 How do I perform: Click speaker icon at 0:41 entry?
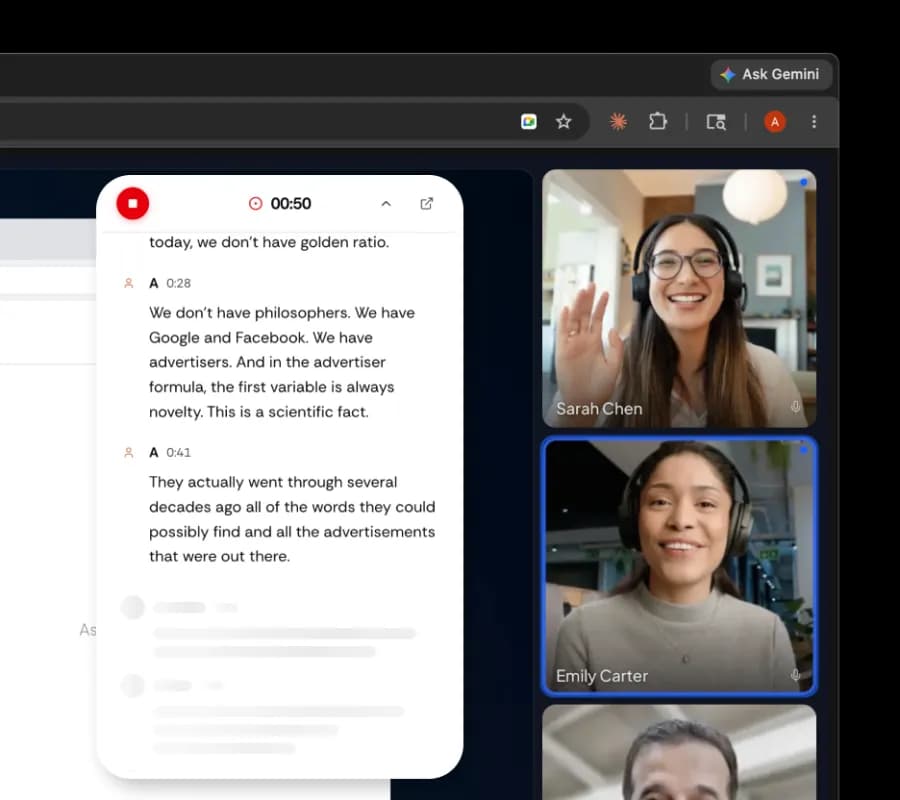(129, 452)
